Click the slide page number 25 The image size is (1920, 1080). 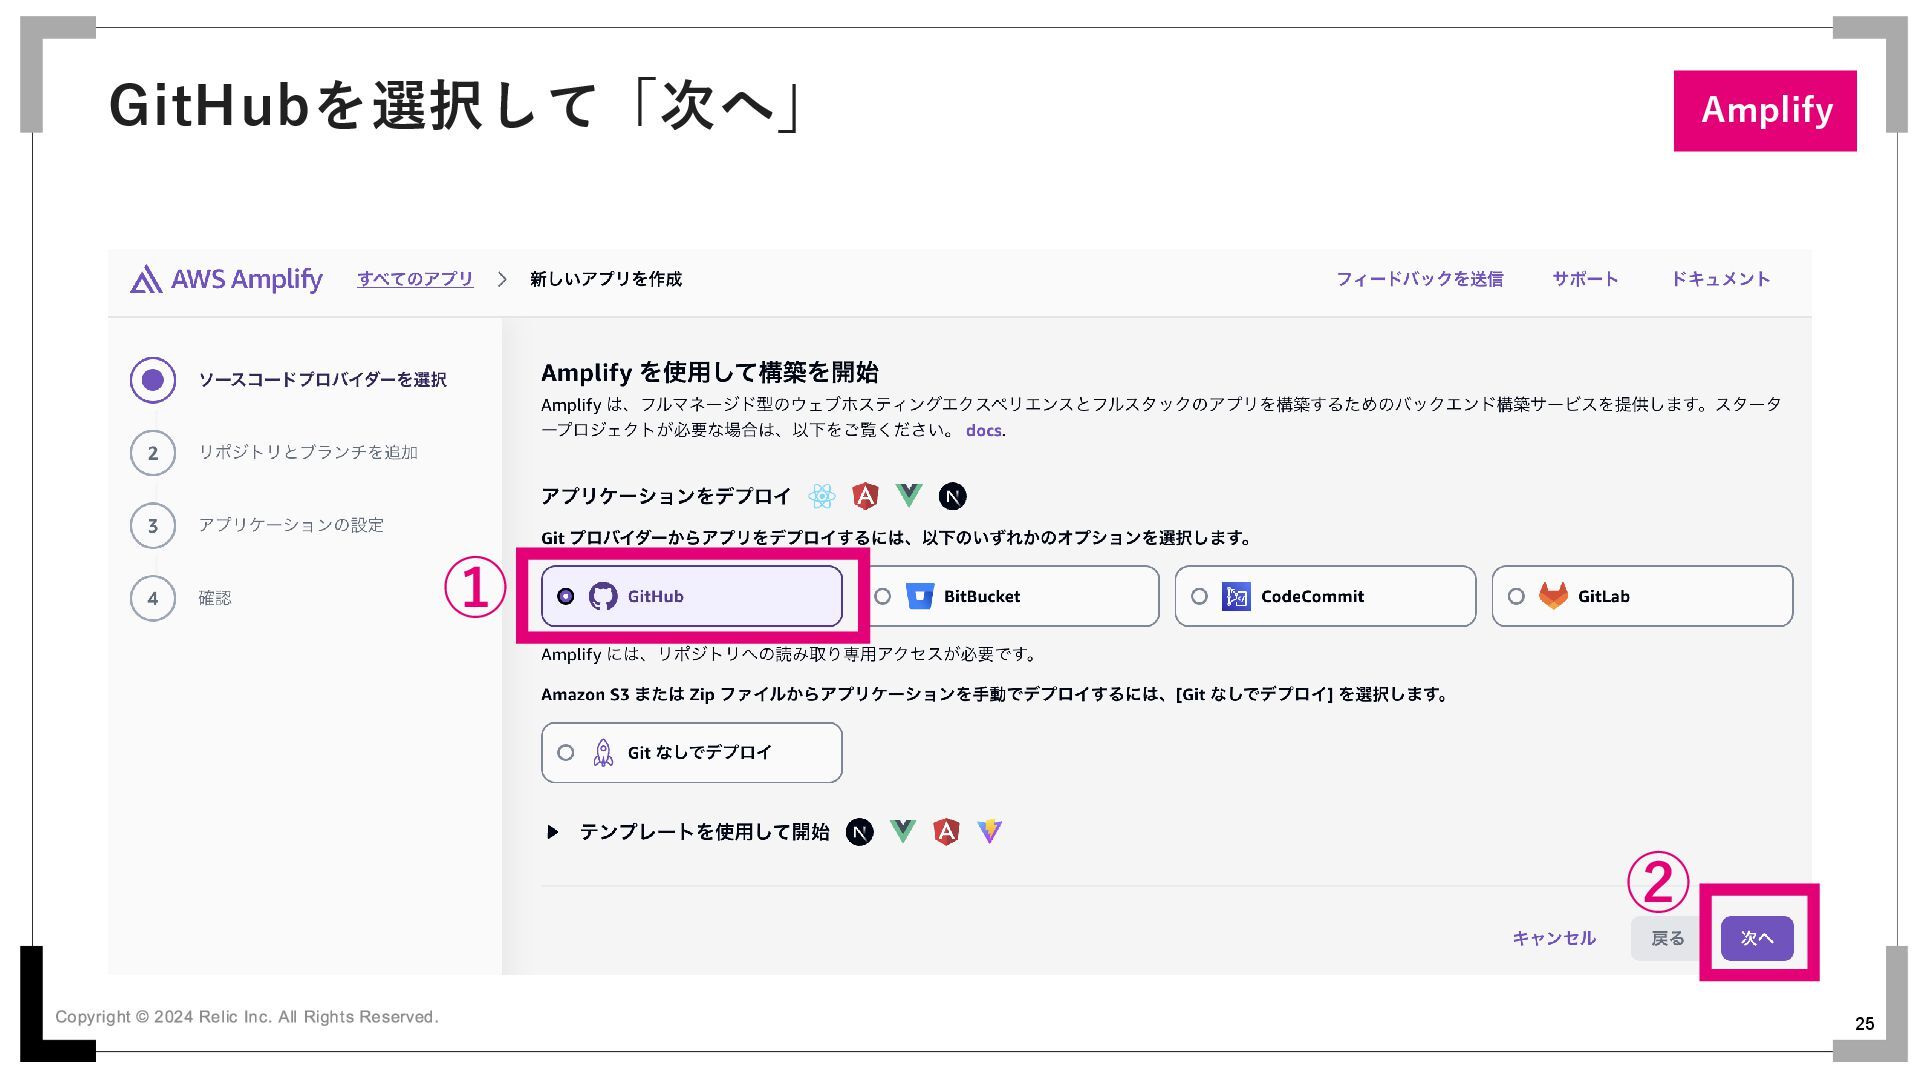[1864, 1023]
